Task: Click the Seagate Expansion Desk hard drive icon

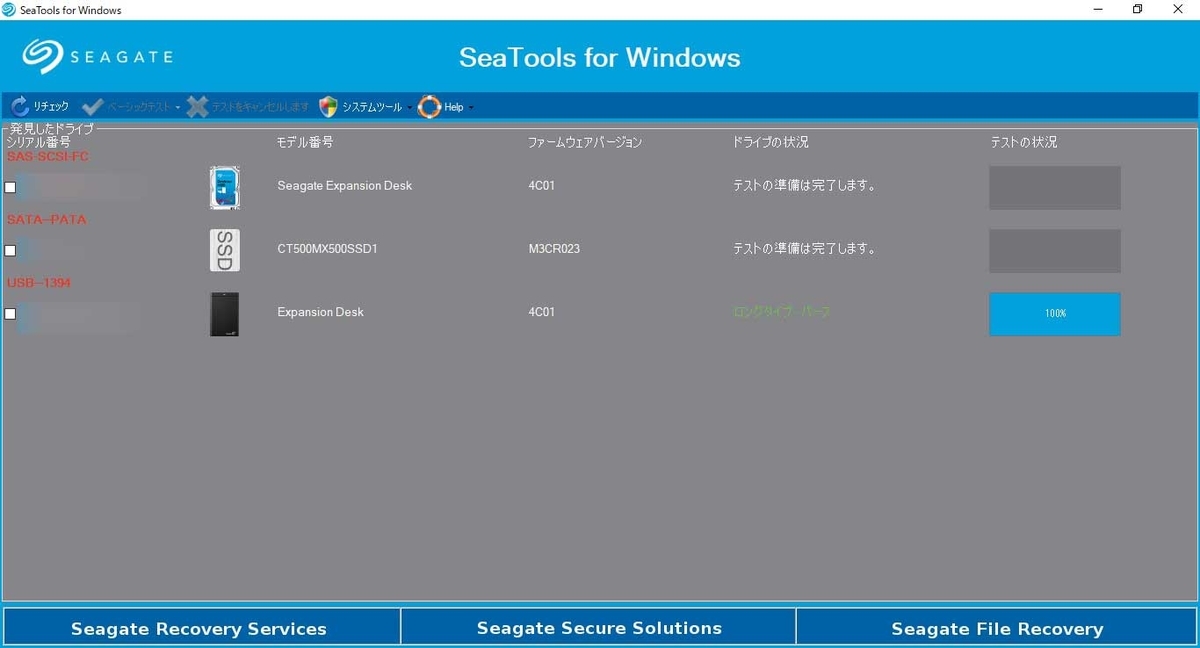Action: pos(225,188)
